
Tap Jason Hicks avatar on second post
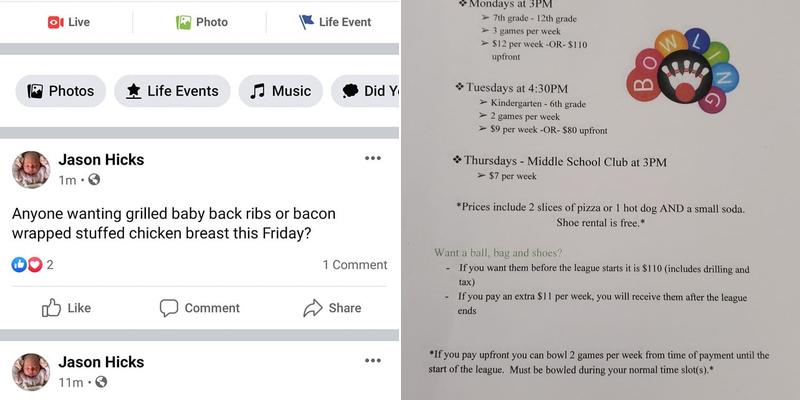point(31,371)
